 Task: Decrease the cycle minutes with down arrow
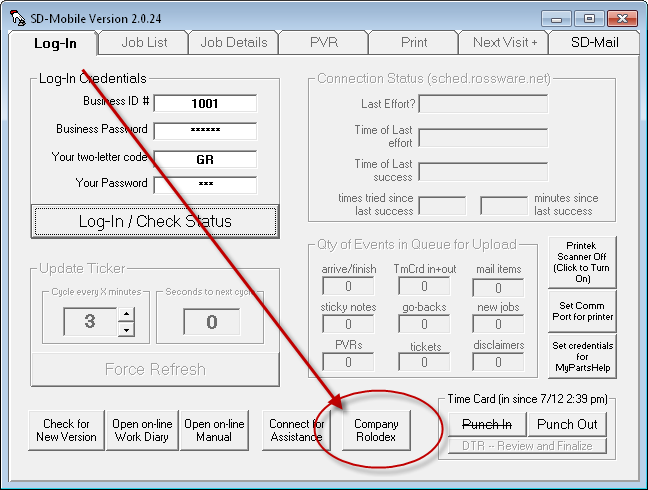tap(126, 329)
